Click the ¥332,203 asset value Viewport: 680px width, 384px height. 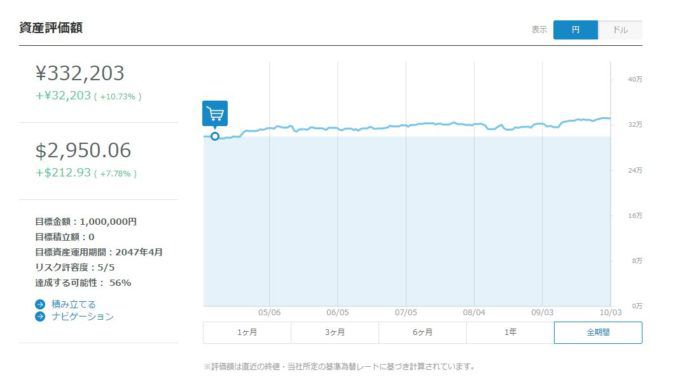pyautogui.click(x=80, y=73)
